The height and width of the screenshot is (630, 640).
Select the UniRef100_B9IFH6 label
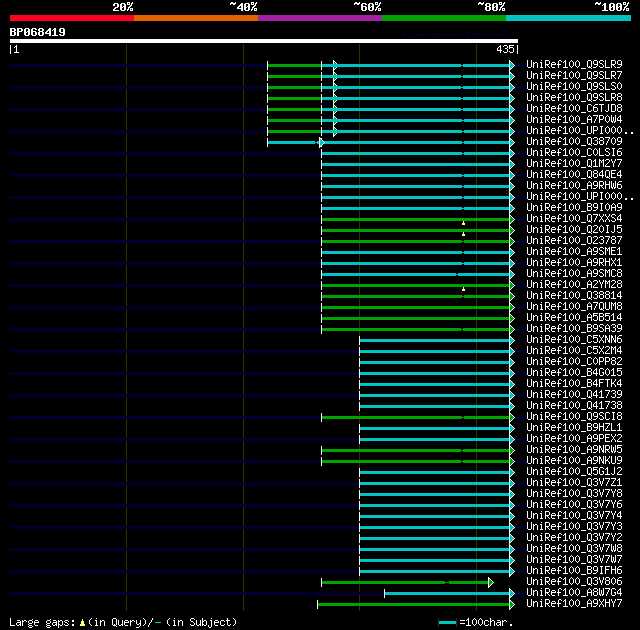point(574,571)
